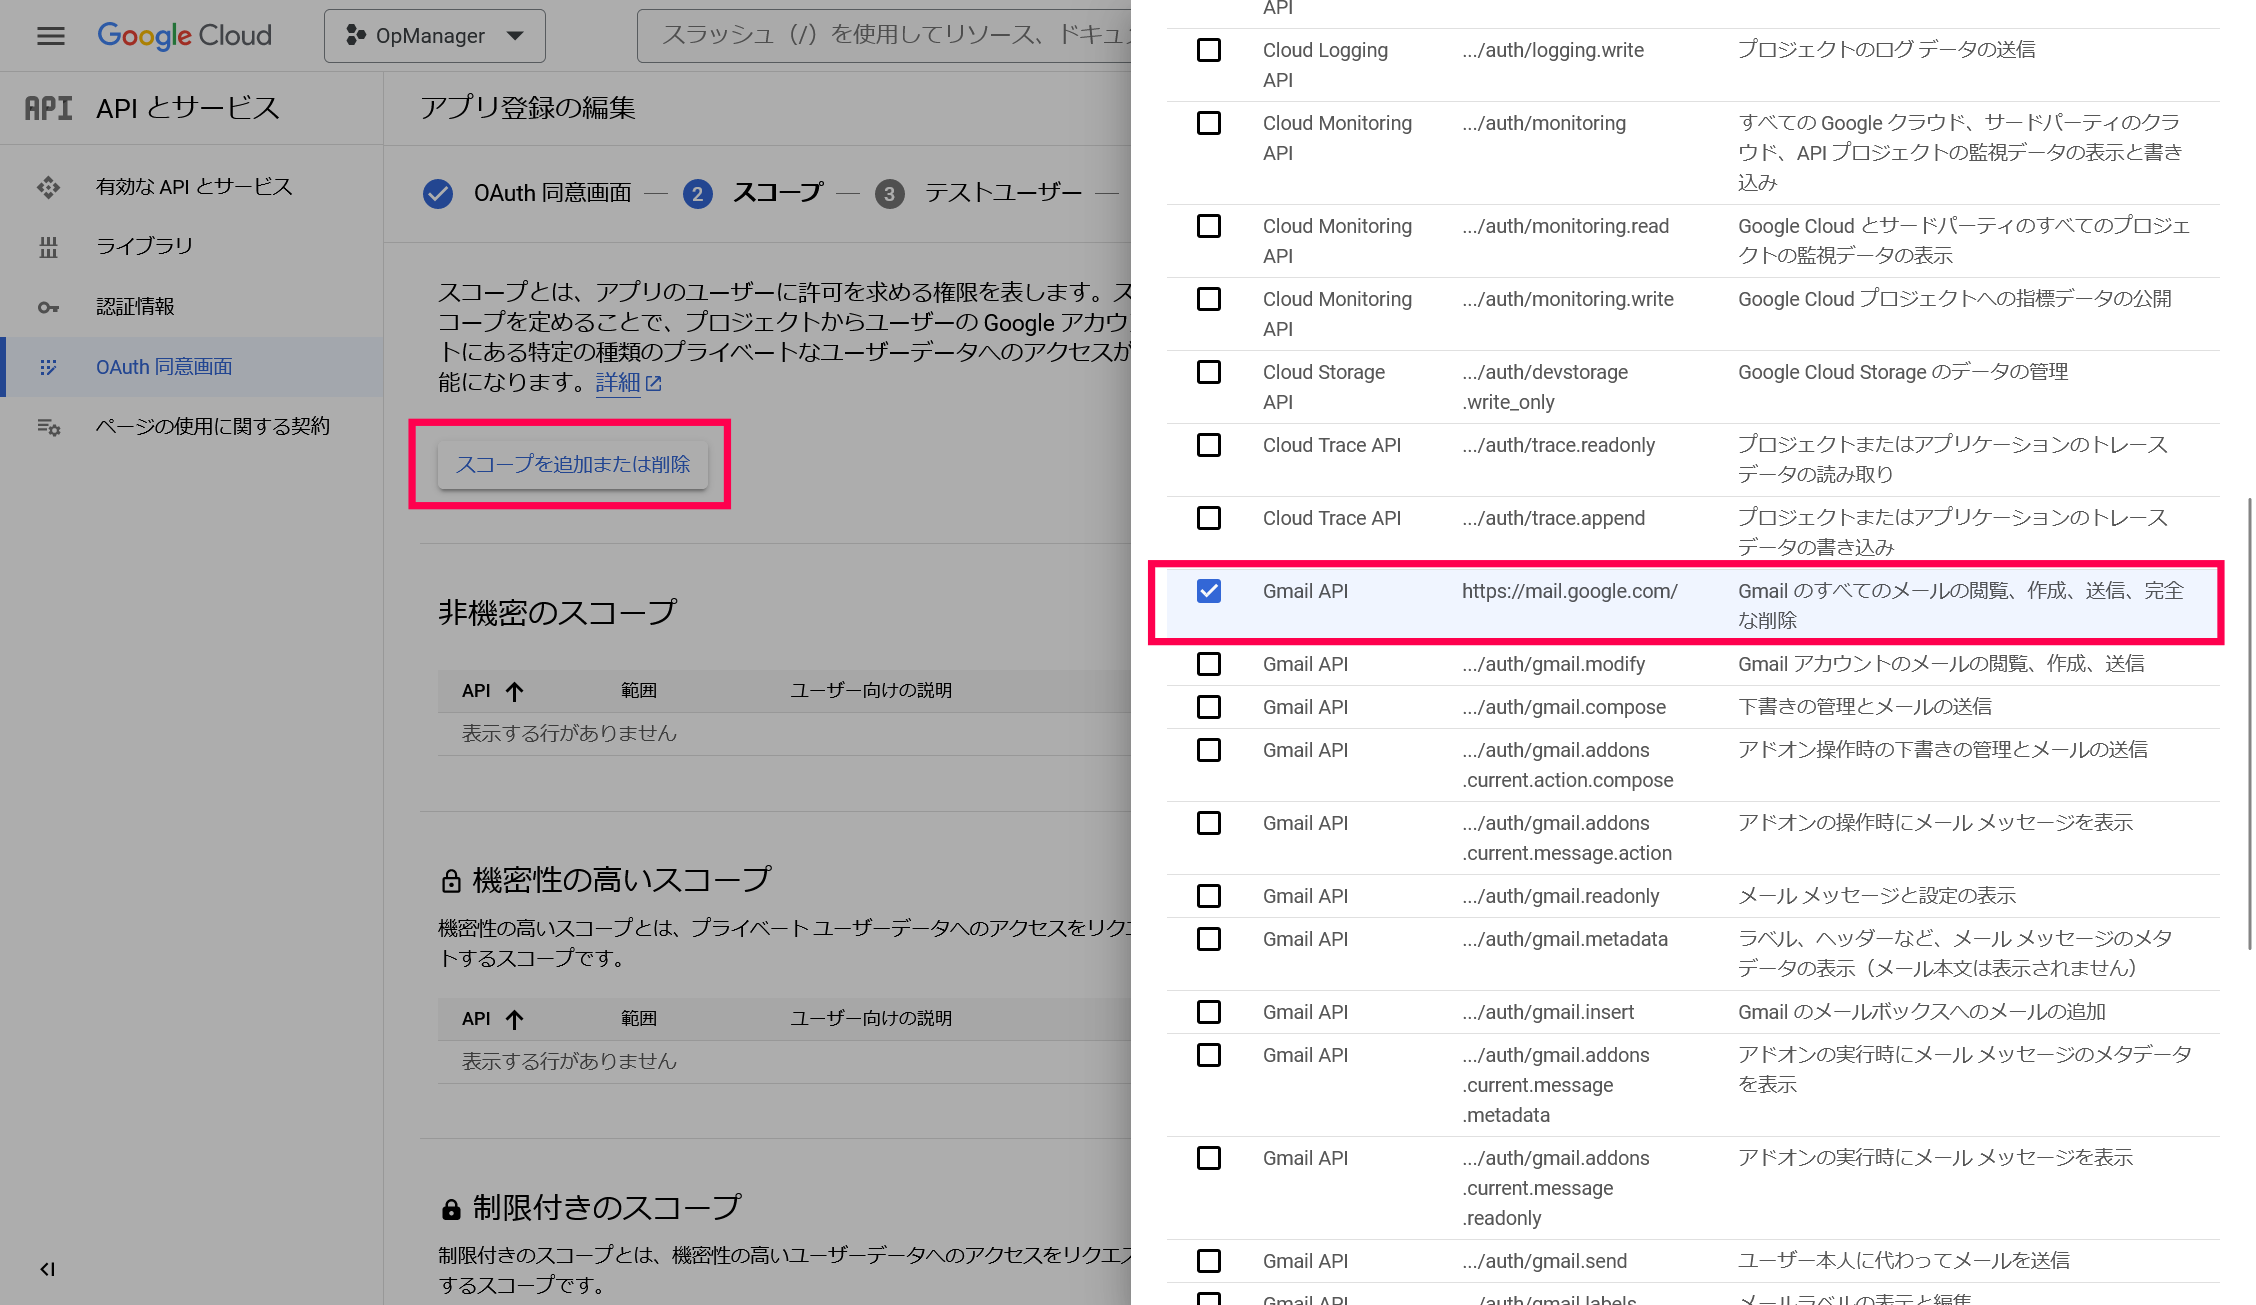This screenshot has height=1305, width=2256.
Task: Open 認証情報 via the key icon
Action: pyautogui.click(x=49, y=306)
